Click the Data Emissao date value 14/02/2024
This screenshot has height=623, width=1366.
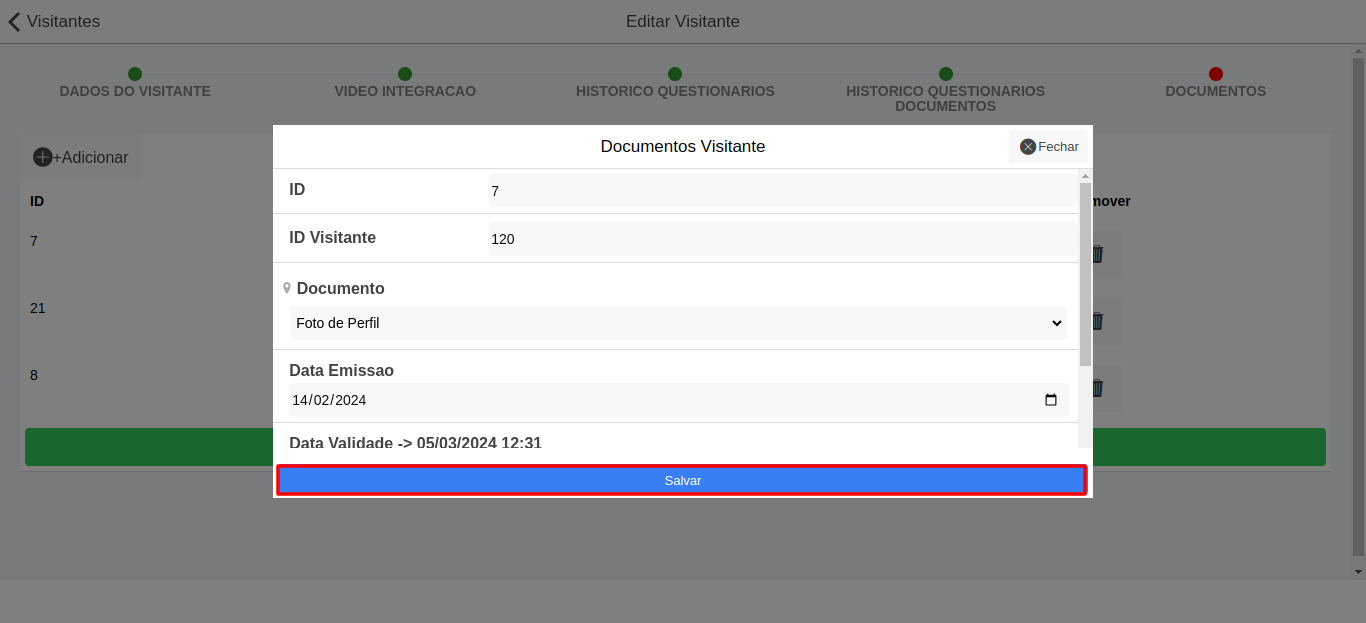[x=330, y=400]
